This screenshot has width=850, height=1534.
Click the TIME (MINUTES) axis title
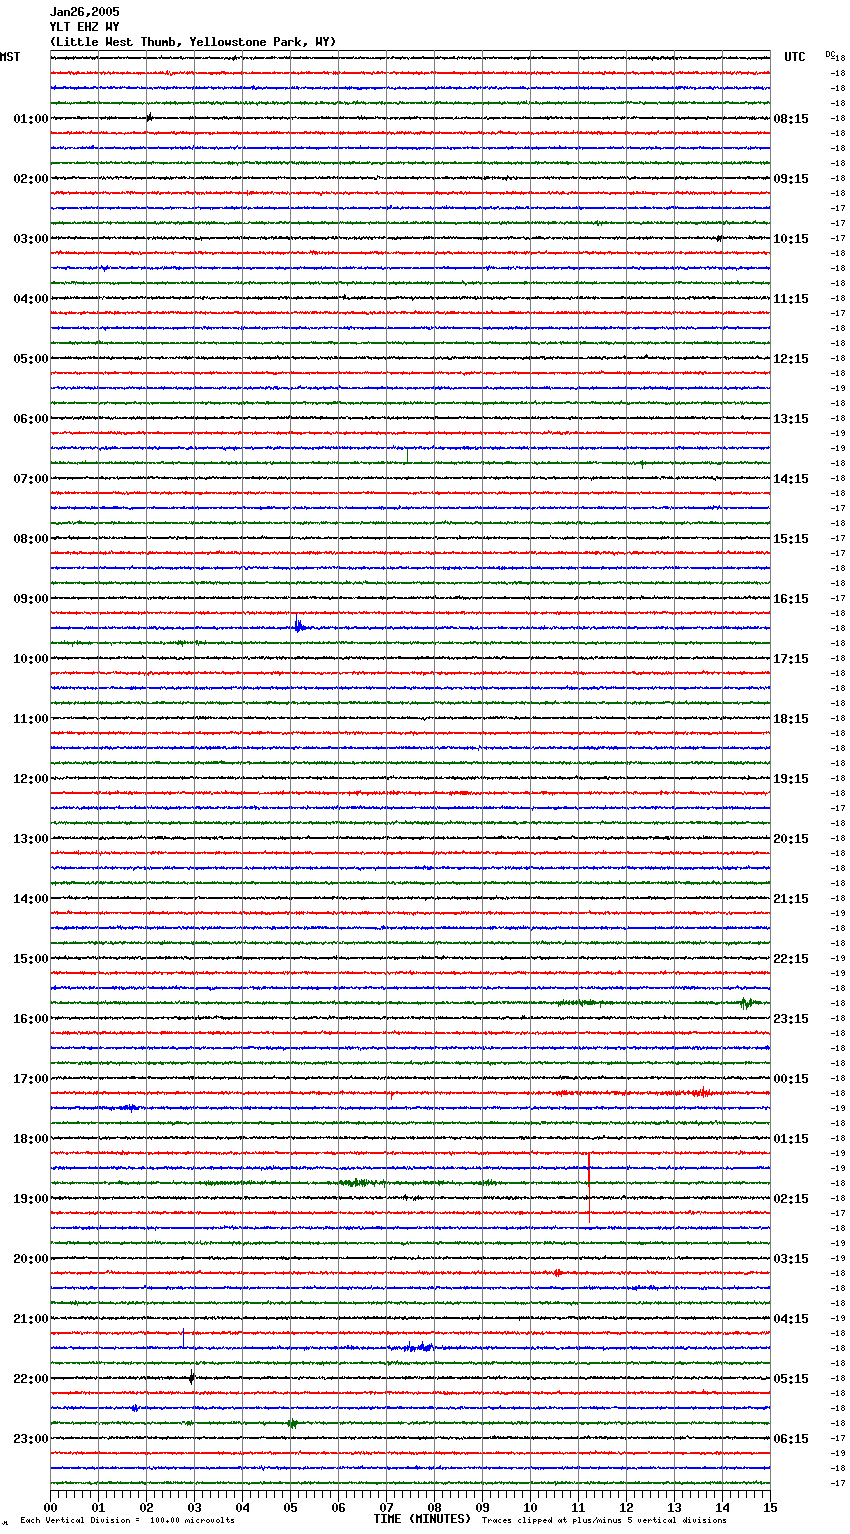pyautogui.click(x=422, y=1519)
